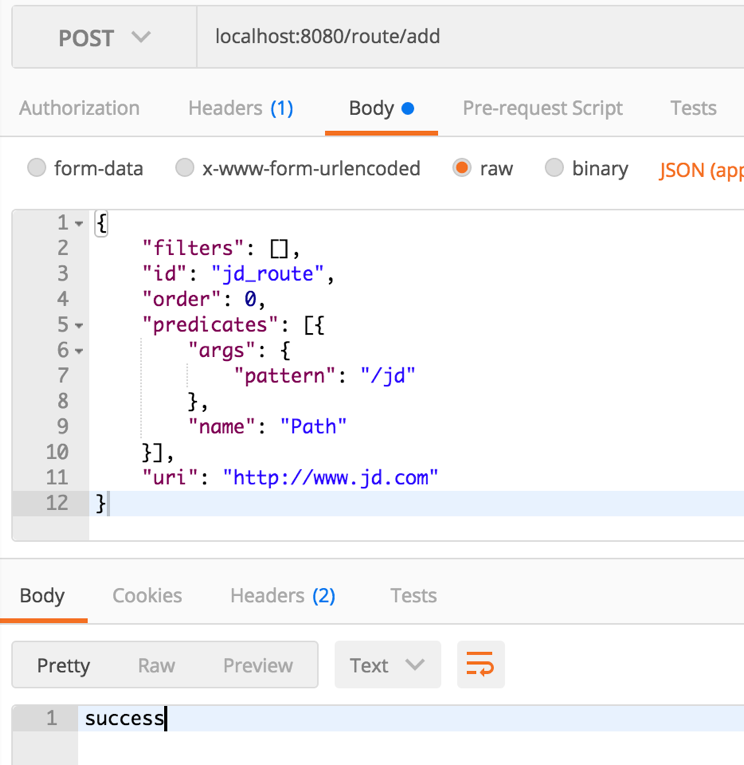Switch to the response Cookies tab
Viewport: 744px width, 765px height.
[147, 595]
